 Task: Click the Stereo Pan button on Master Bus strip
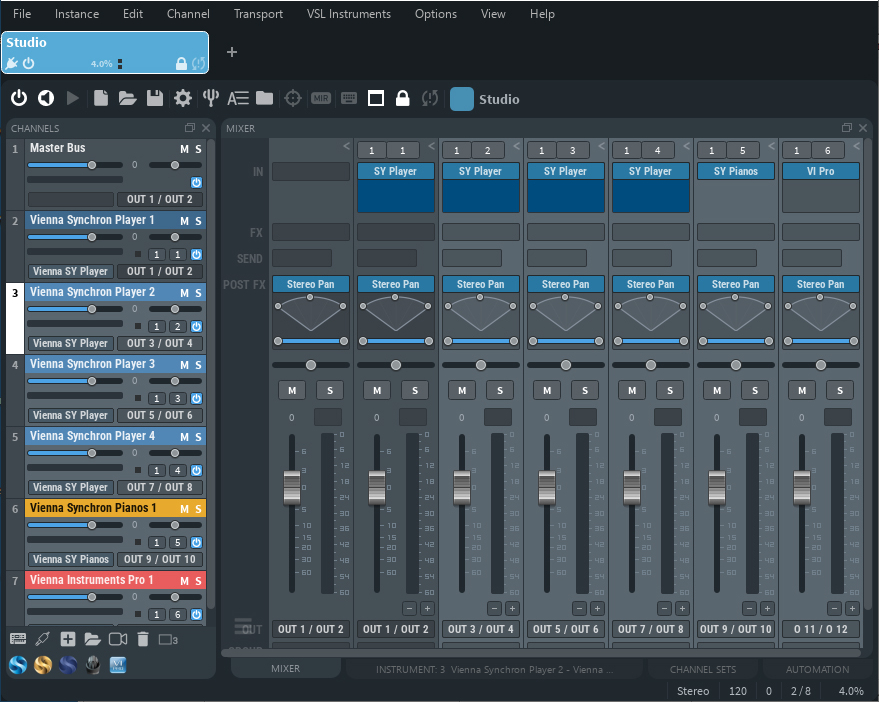pyautogui.click(x=311, y=284)
